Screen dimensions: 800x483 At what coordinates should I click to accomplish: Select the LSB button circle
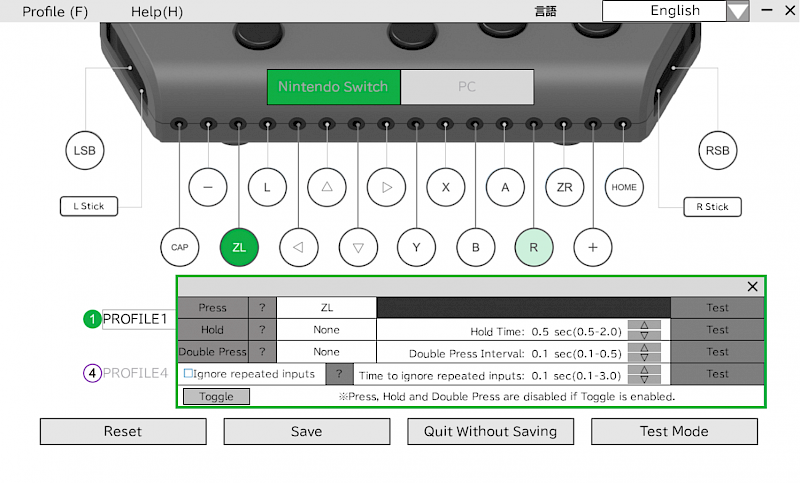click(x=85, y=150)
